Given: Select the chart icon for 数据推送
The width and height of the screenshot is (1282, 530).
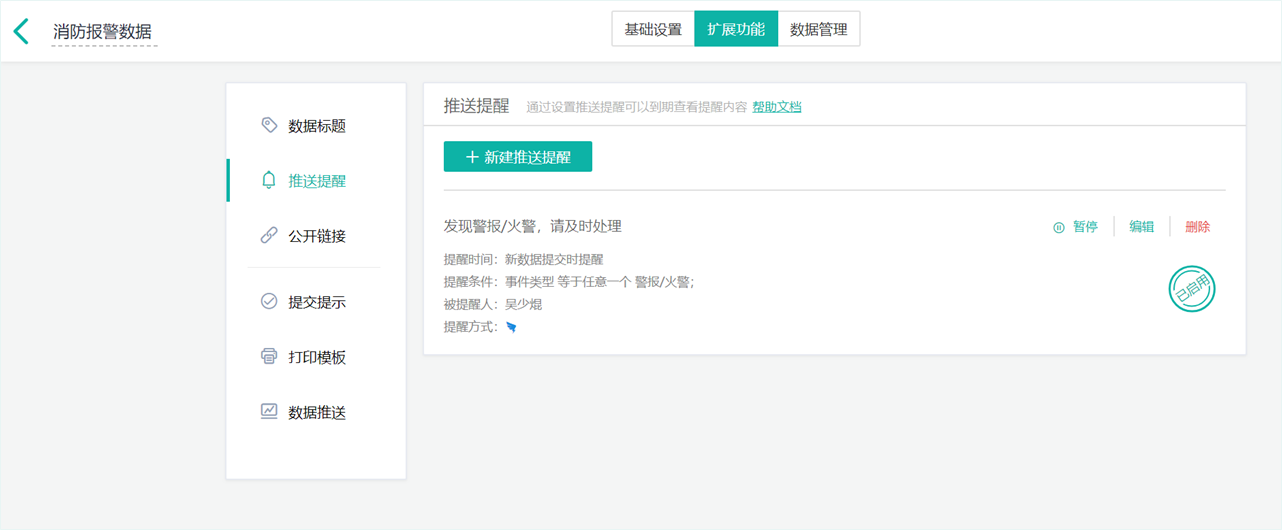Looking at the screenshot, I should [268, 411].
